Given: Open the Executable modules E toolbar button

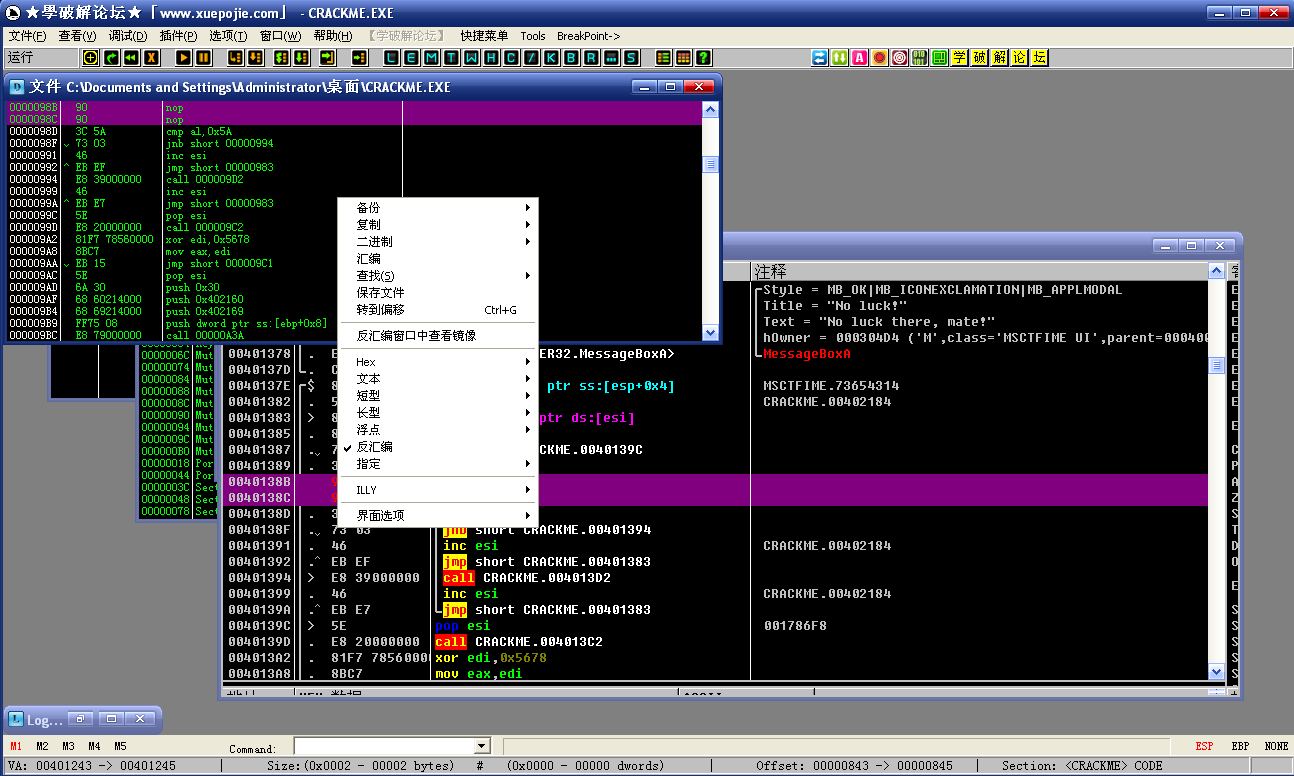Looking at the screenshot, I should (411, 58).
